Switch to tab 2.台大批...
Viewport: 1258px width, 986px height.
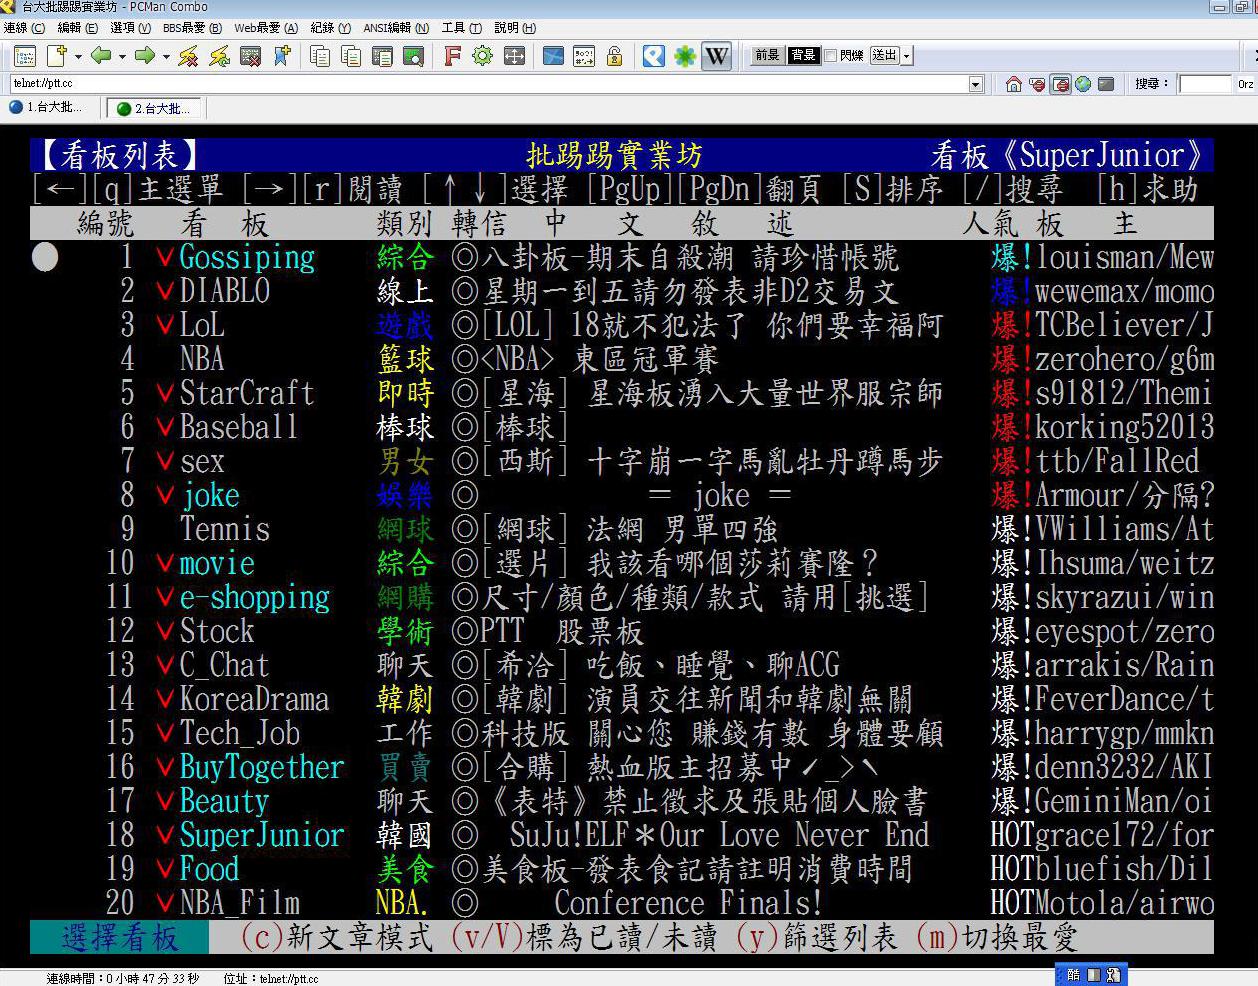[155, 108]
